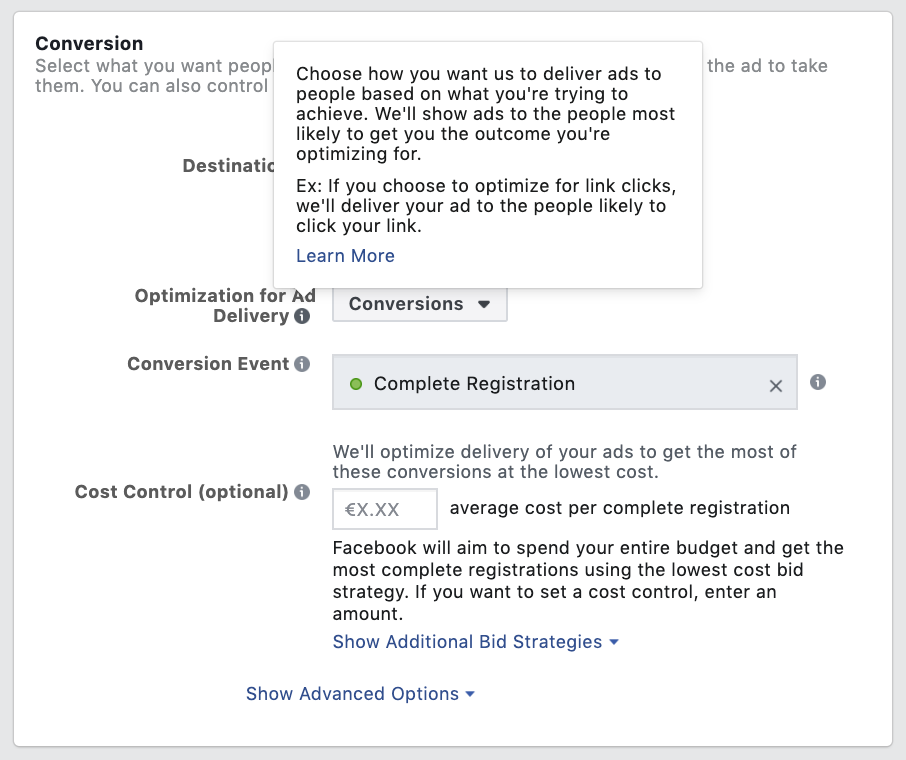Image resolution: width=906 pixels, height=760 pixels.
Task: Select the Complete Registration conversion event field
Action: point(565,382)
